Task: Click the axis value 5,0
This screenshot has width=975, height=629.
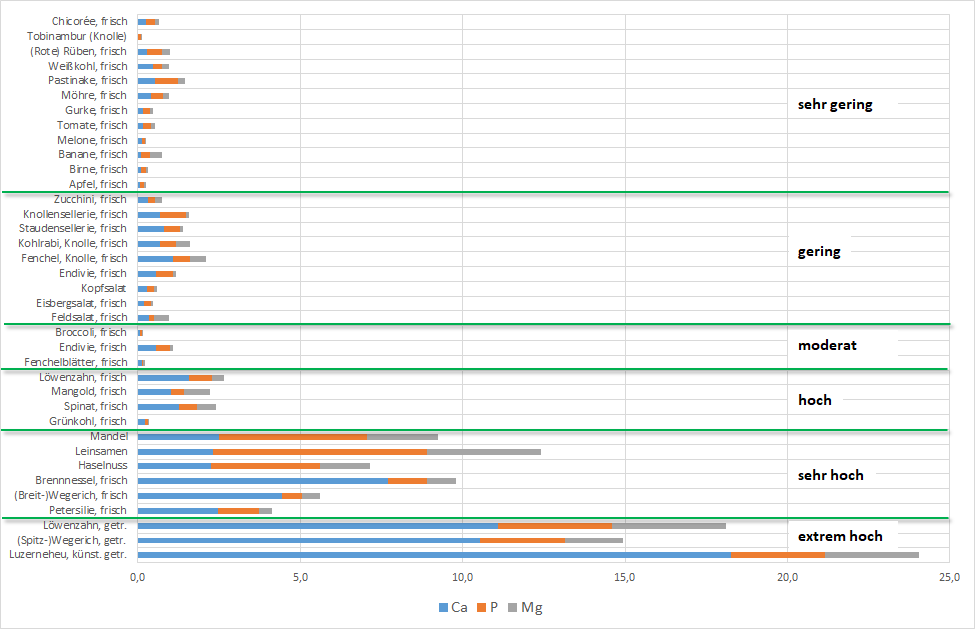Action: click(x=300, y=577)
